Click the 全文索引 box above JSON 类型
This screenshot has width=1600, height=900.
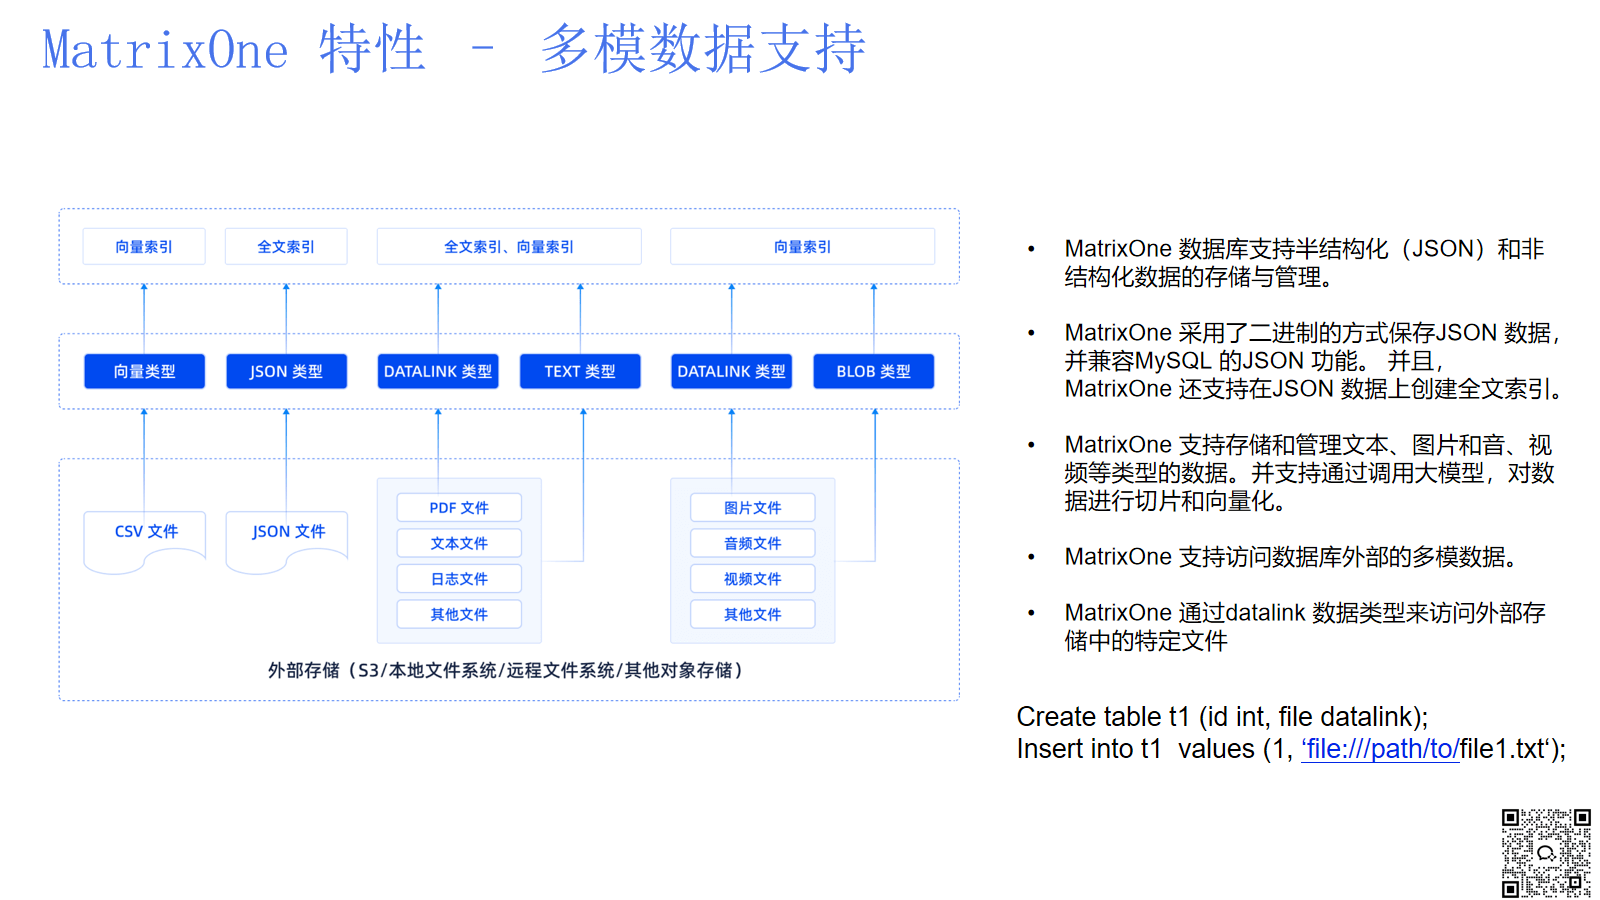coord(286,247)
